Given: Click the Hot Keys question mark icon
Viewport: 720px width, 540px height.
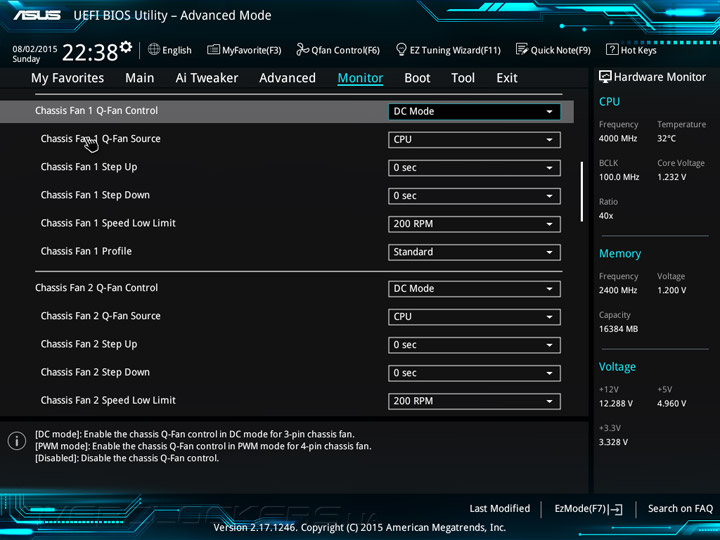Looking at the screenshot, I should tap(612, 49).
